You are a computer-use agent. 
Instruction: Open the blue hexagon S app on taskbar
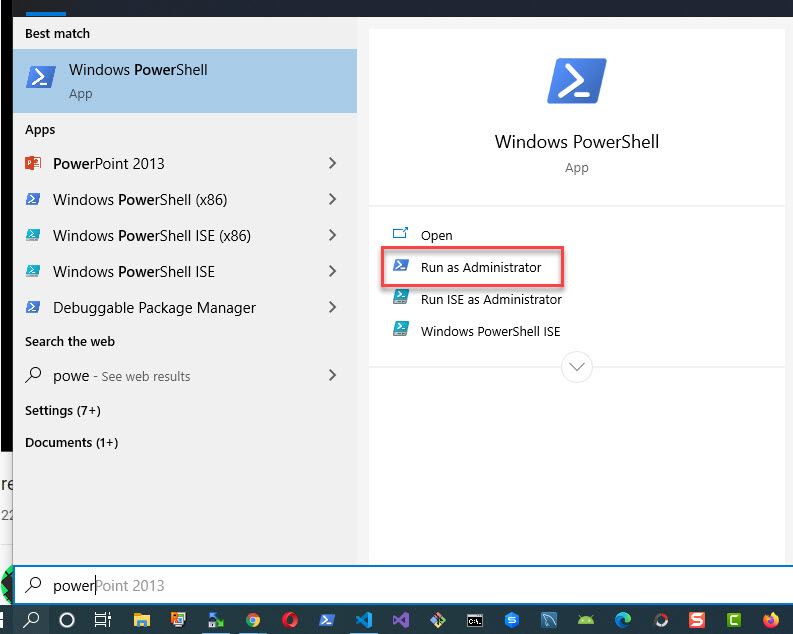point(512,619)
